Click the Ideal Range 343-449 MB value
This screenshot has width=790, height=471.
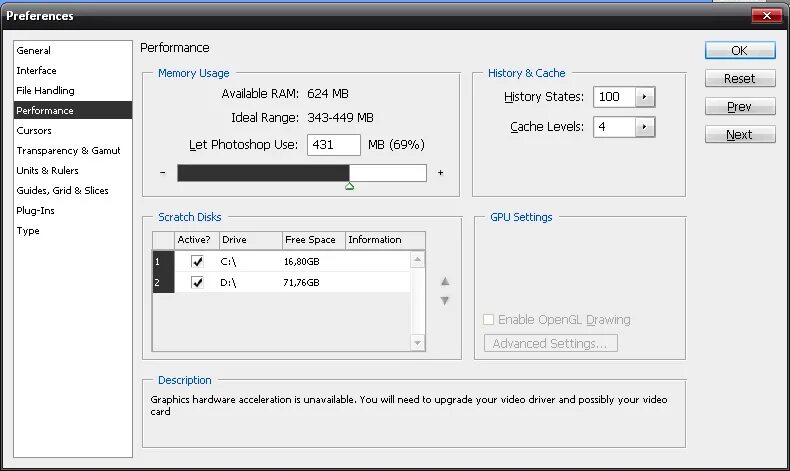tap(341, 118)
